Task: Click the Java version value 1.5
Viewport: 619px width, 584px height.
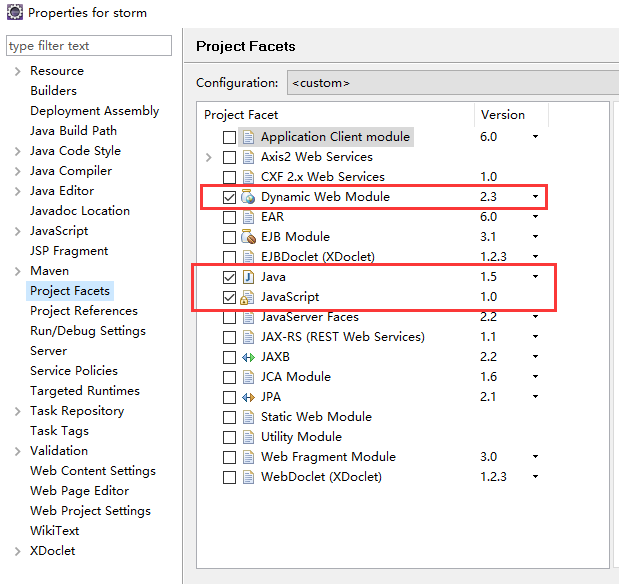Action: click(488, 277)
